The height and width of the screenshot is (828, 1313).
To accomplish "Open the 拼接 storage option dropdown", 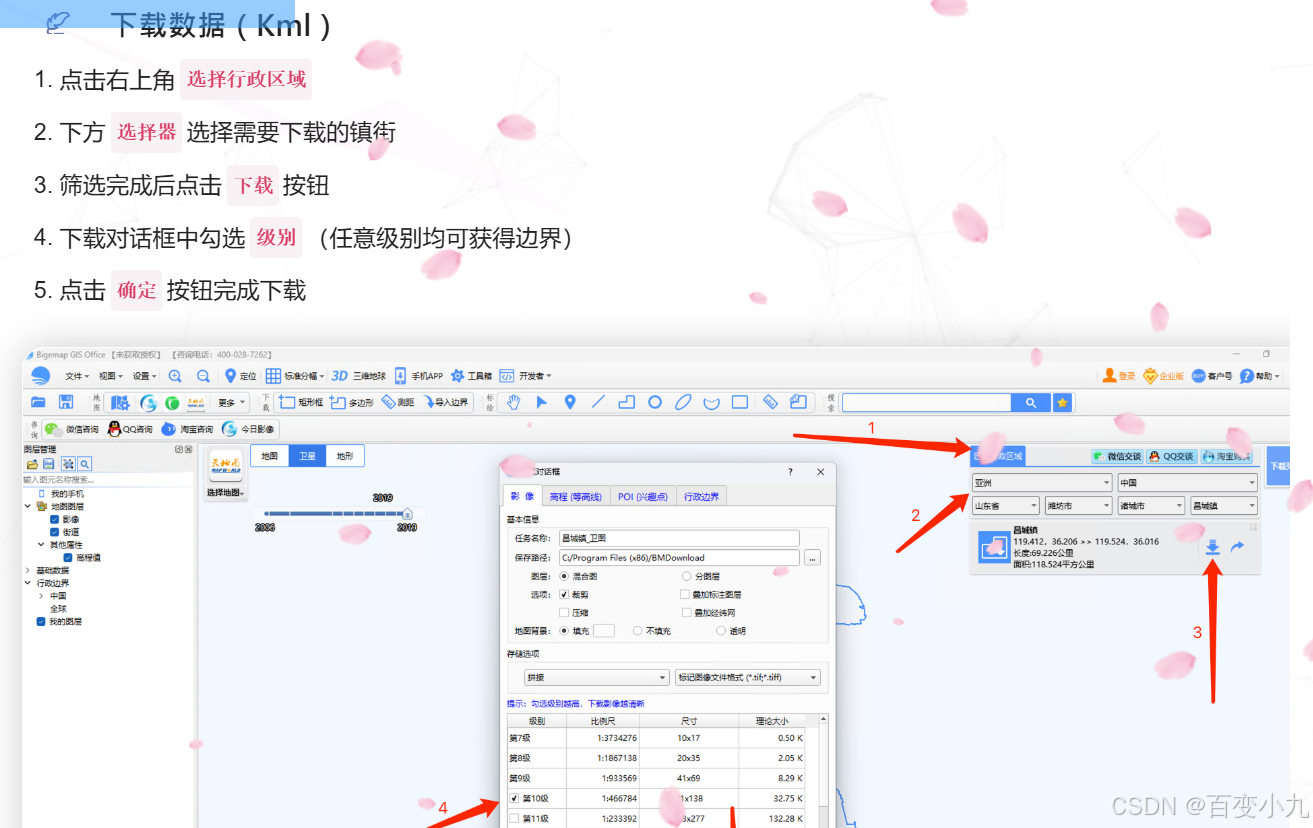I will [596, 677].
